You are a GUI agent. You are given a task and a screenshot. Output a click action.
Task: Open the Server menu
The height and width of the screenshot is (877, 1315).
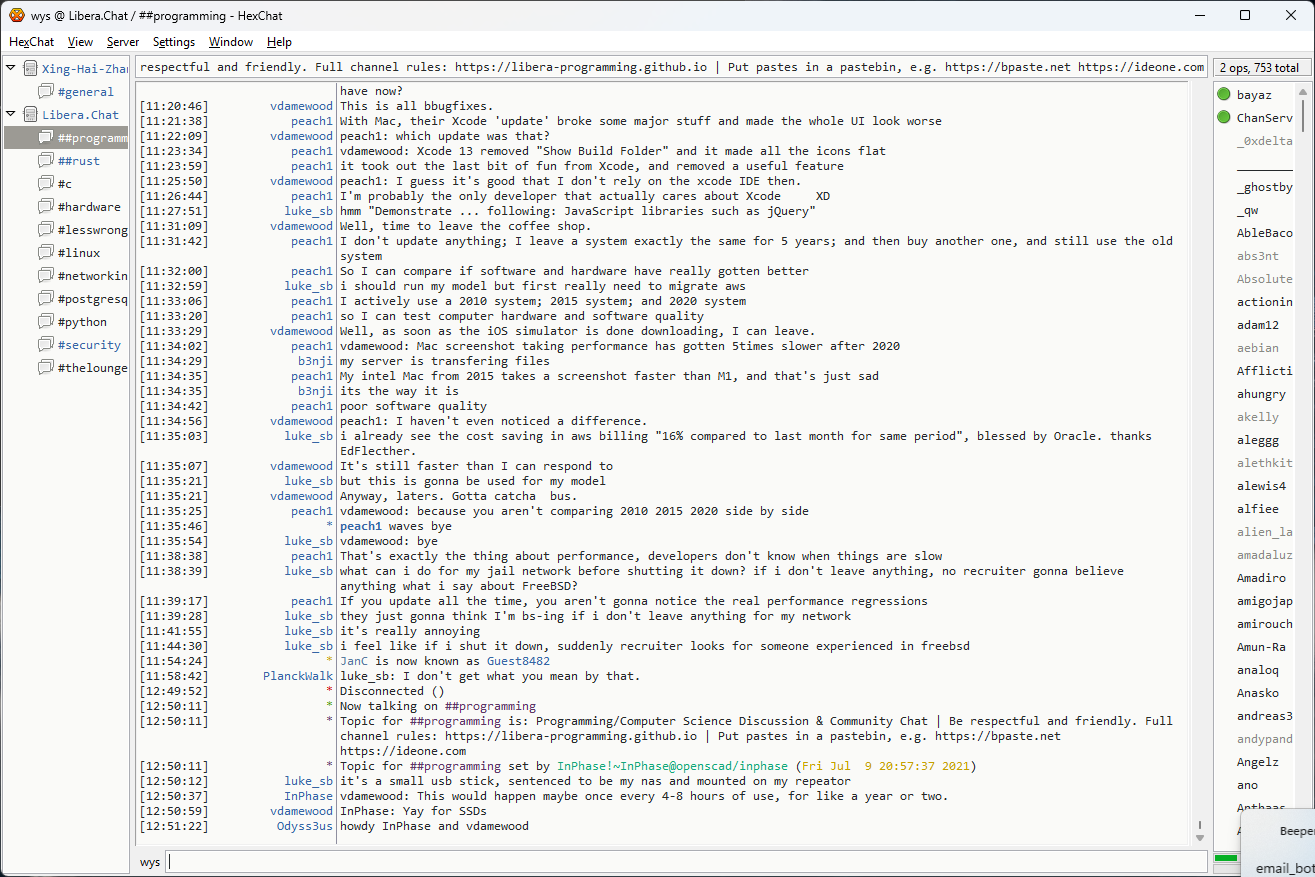tap(123, 42)
